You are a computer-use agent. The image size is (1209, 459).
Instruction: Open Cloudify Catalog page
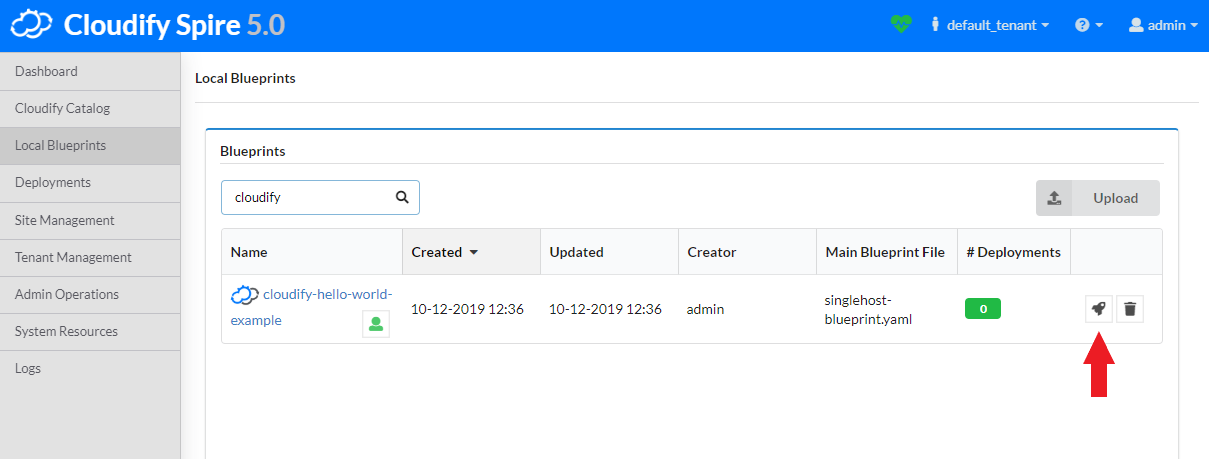(x=62, y=108)
